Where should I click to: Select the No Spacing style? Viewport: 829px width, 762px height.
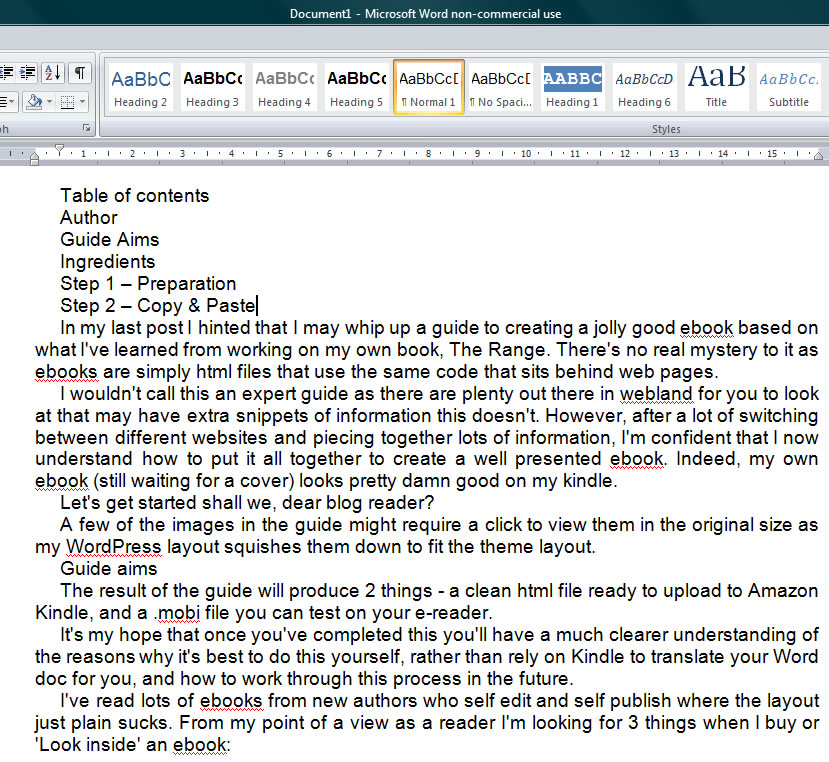(500, 87)
